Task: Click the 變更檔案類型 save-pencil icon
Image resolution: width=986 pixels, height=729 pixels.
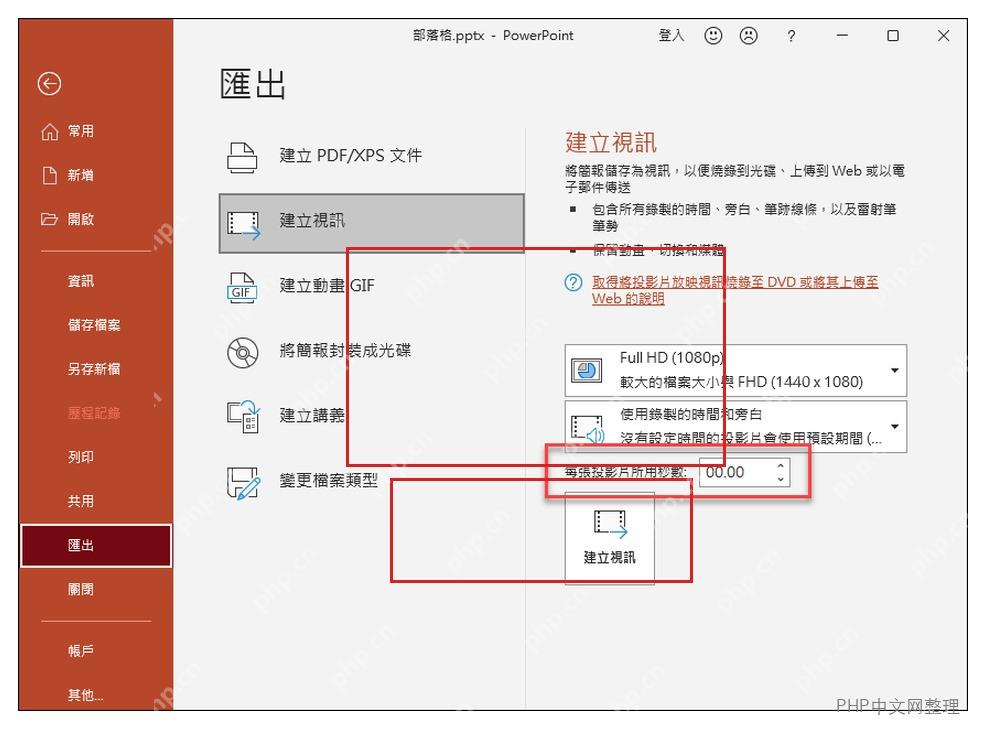Action: 243,483
